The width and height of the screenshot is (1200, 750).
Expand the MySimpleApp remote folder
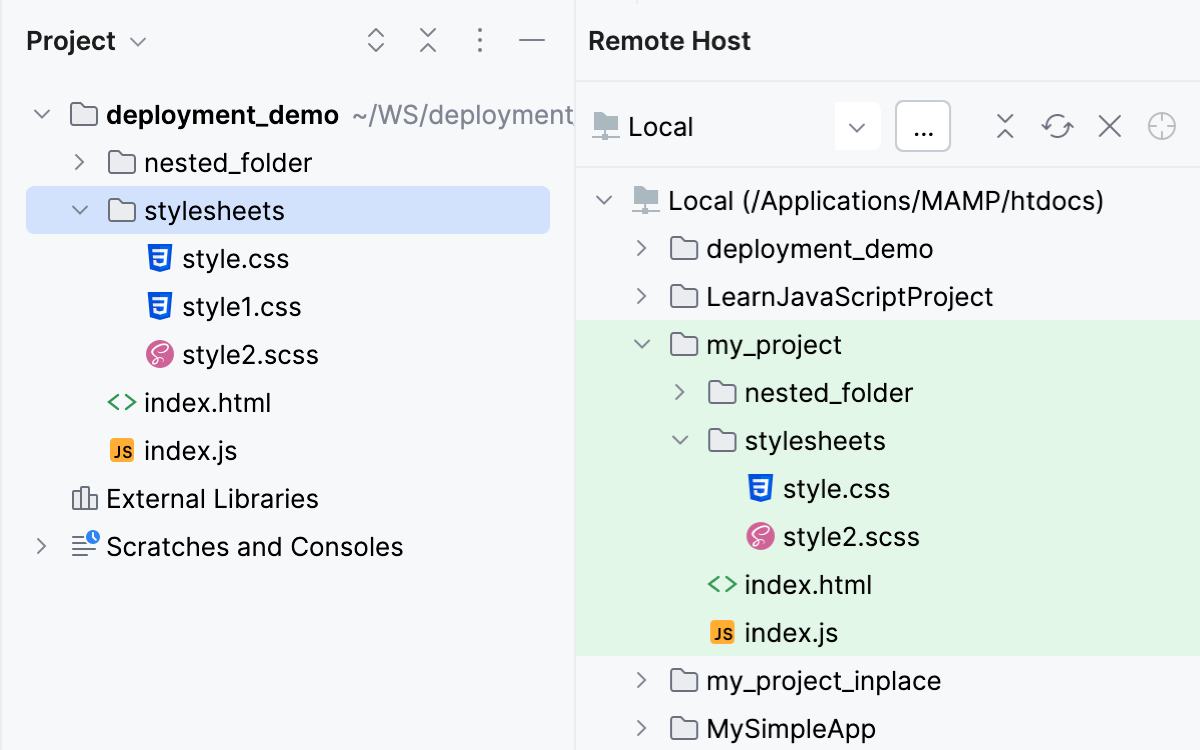642,727
